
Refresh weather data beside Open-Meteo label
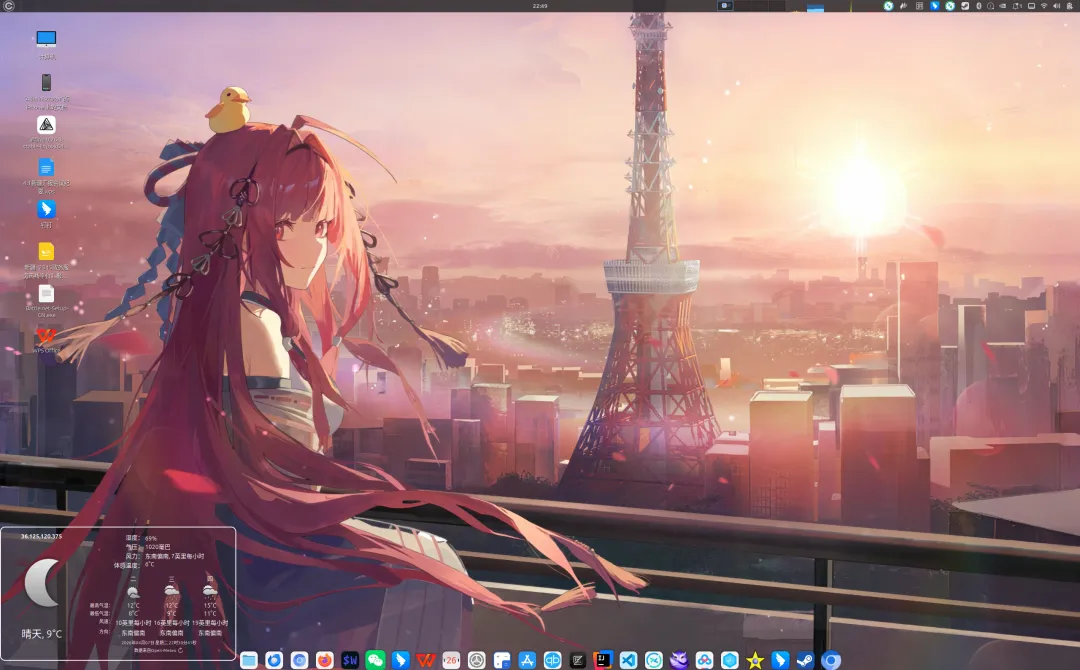pos(180,650)
